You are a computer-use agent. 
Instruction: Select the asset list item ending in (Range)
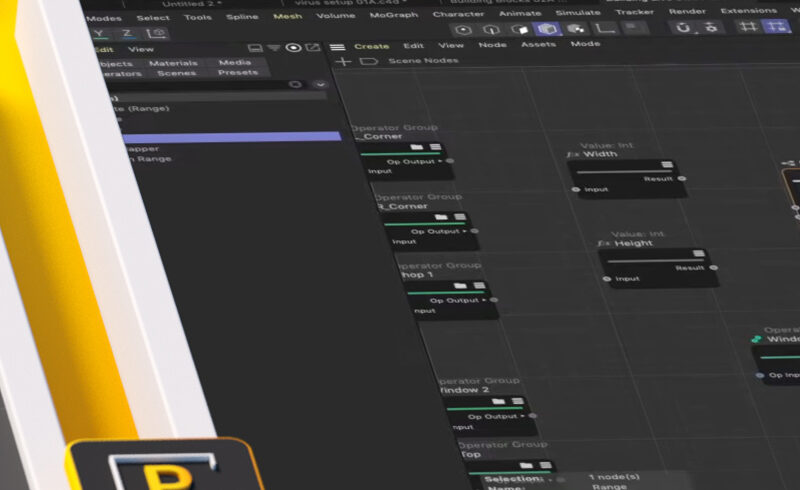pyautogui.click(x=140, y=109)
